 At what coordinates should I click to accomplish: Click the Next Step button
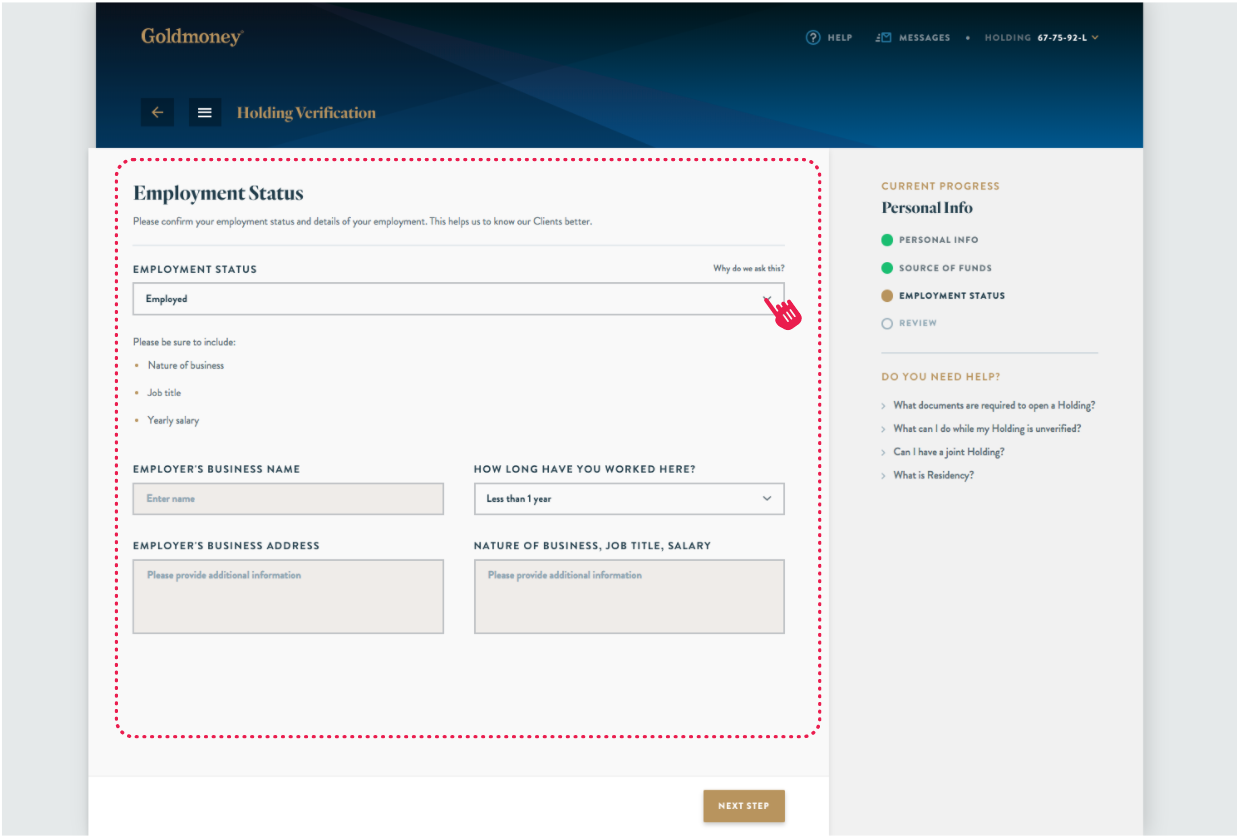click(x=744, y=806)
